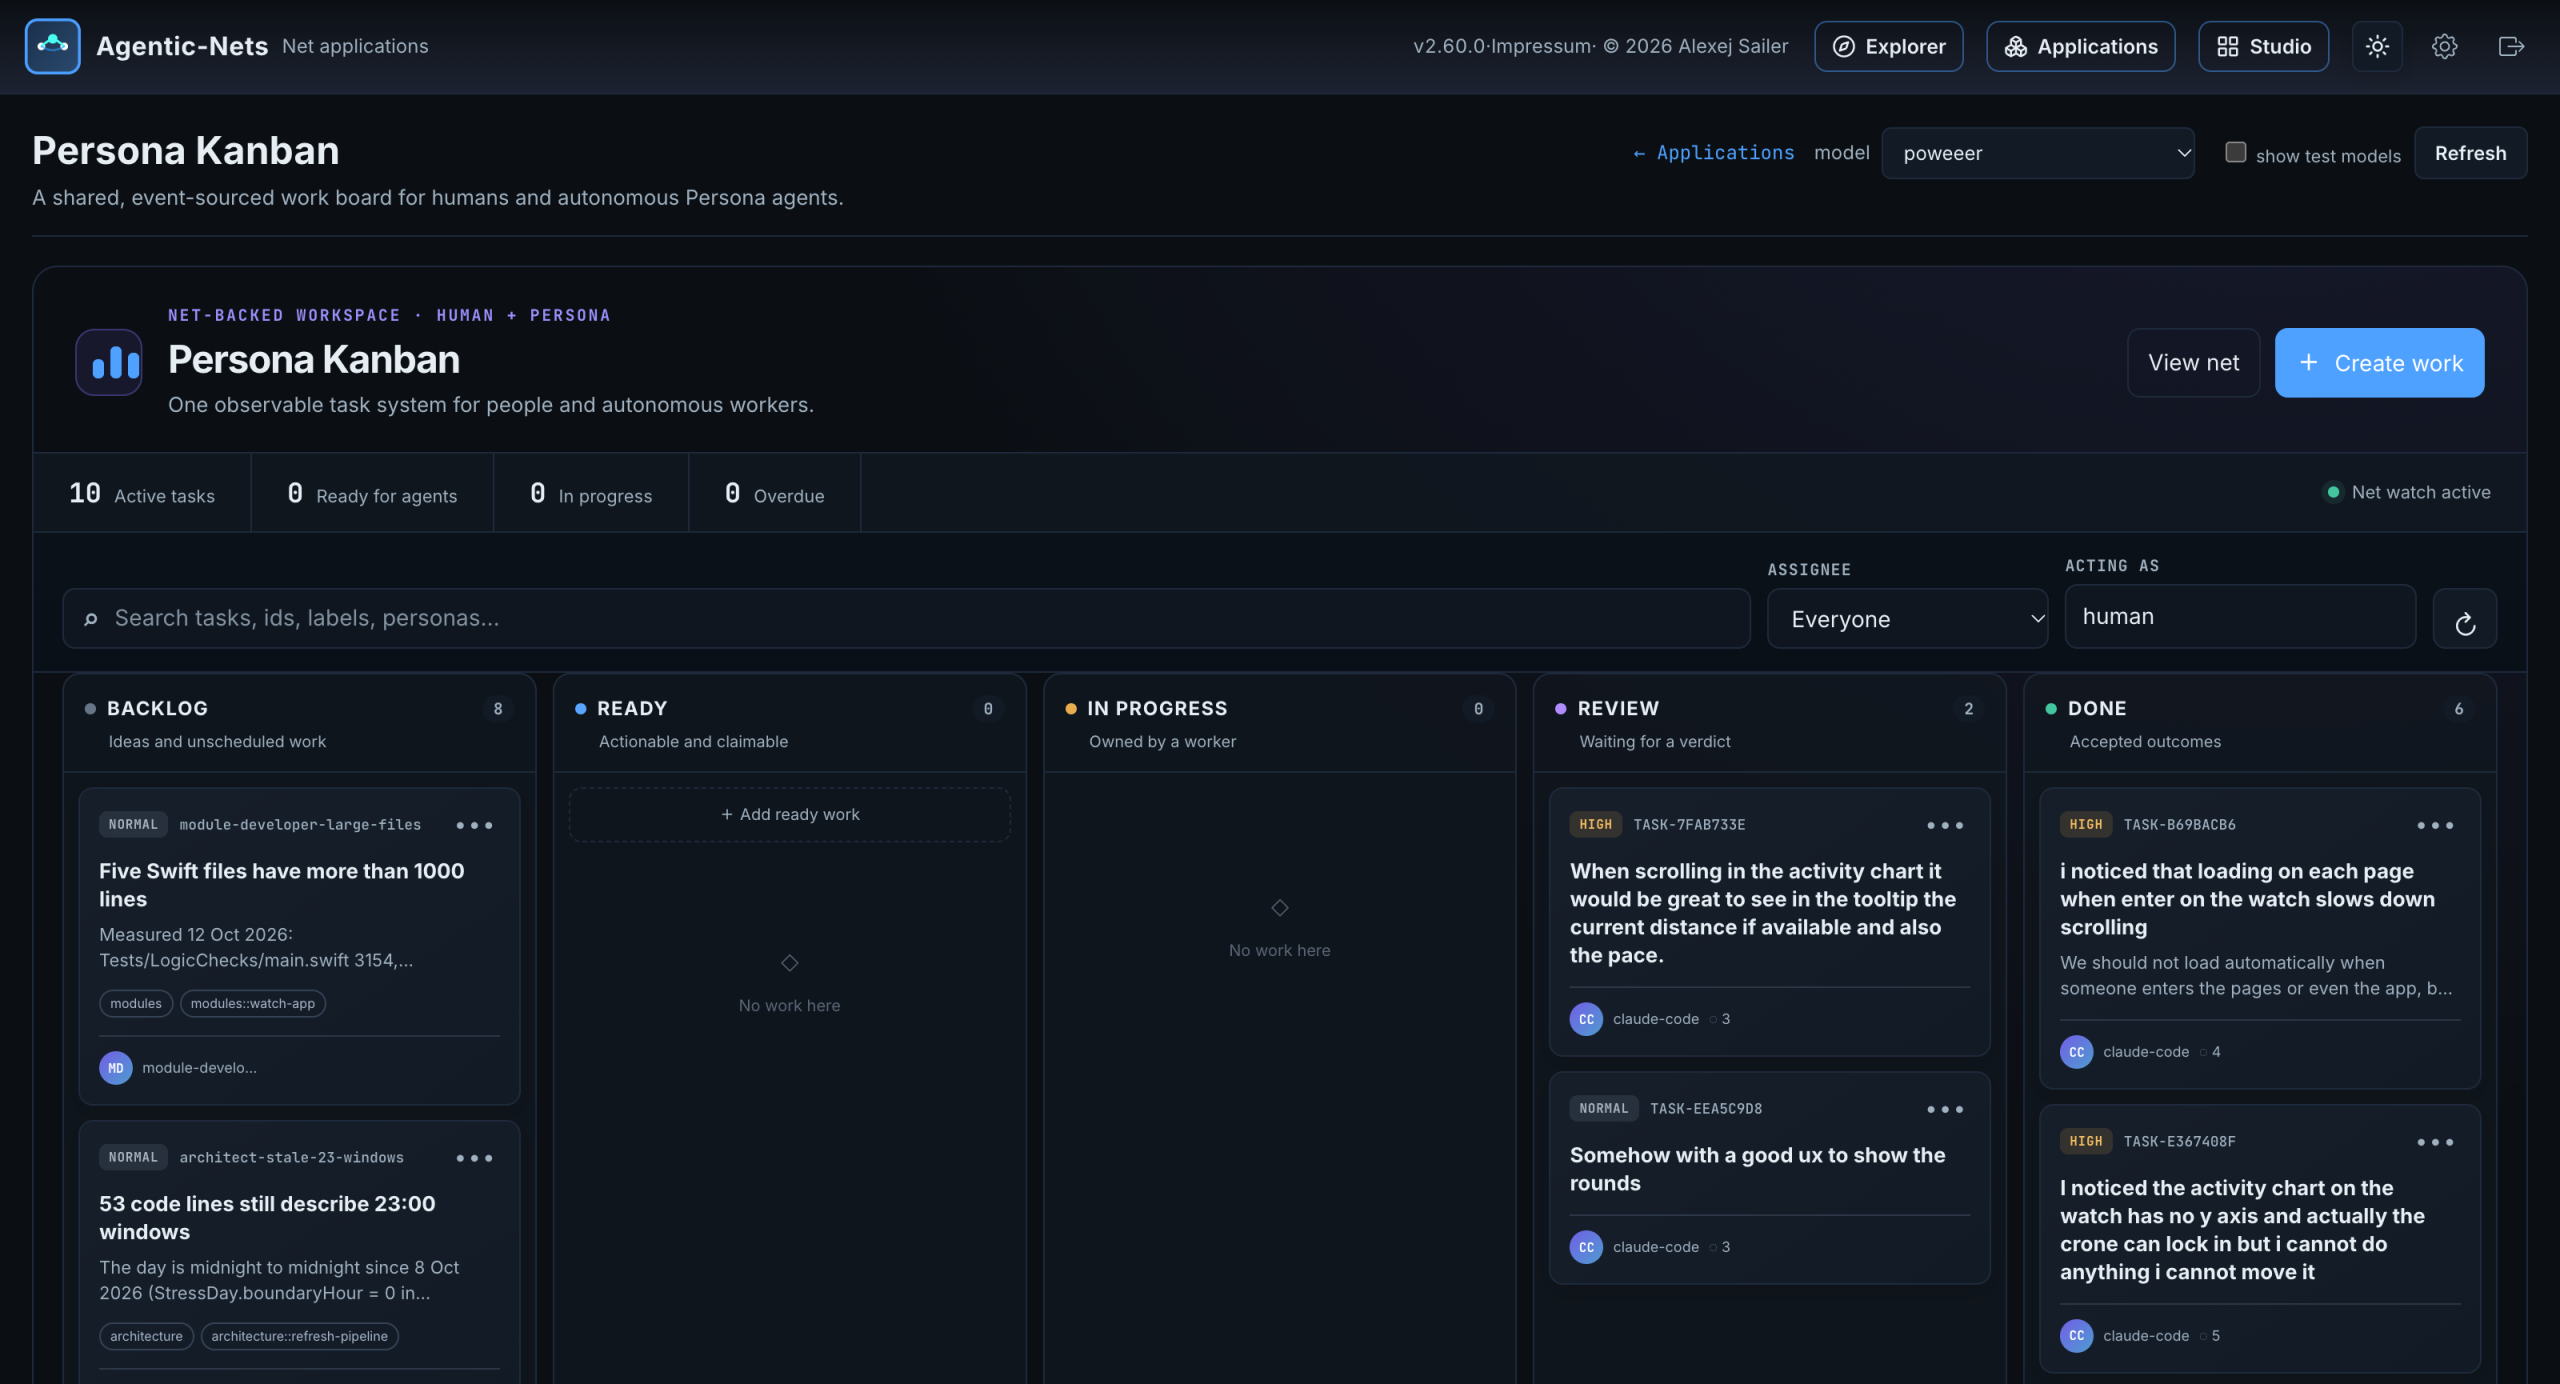2560x1384 pixels.
Task: Click the Impressum link in header
Action: [1541, 46]
